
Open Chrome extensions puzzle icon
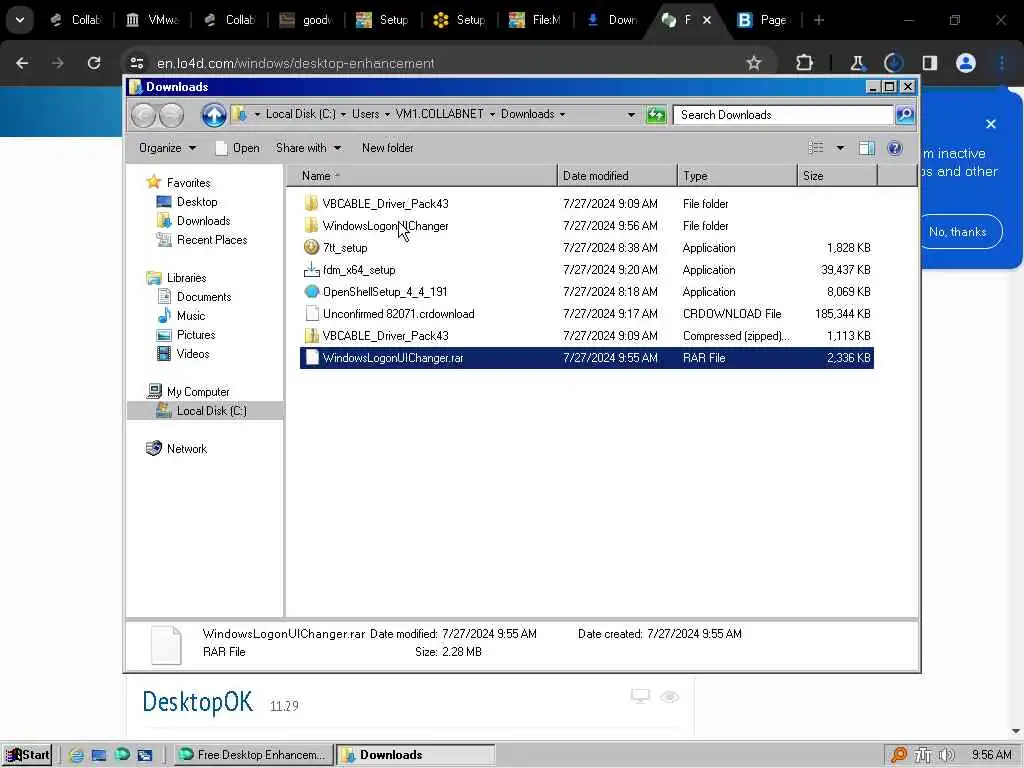[805, 63]
